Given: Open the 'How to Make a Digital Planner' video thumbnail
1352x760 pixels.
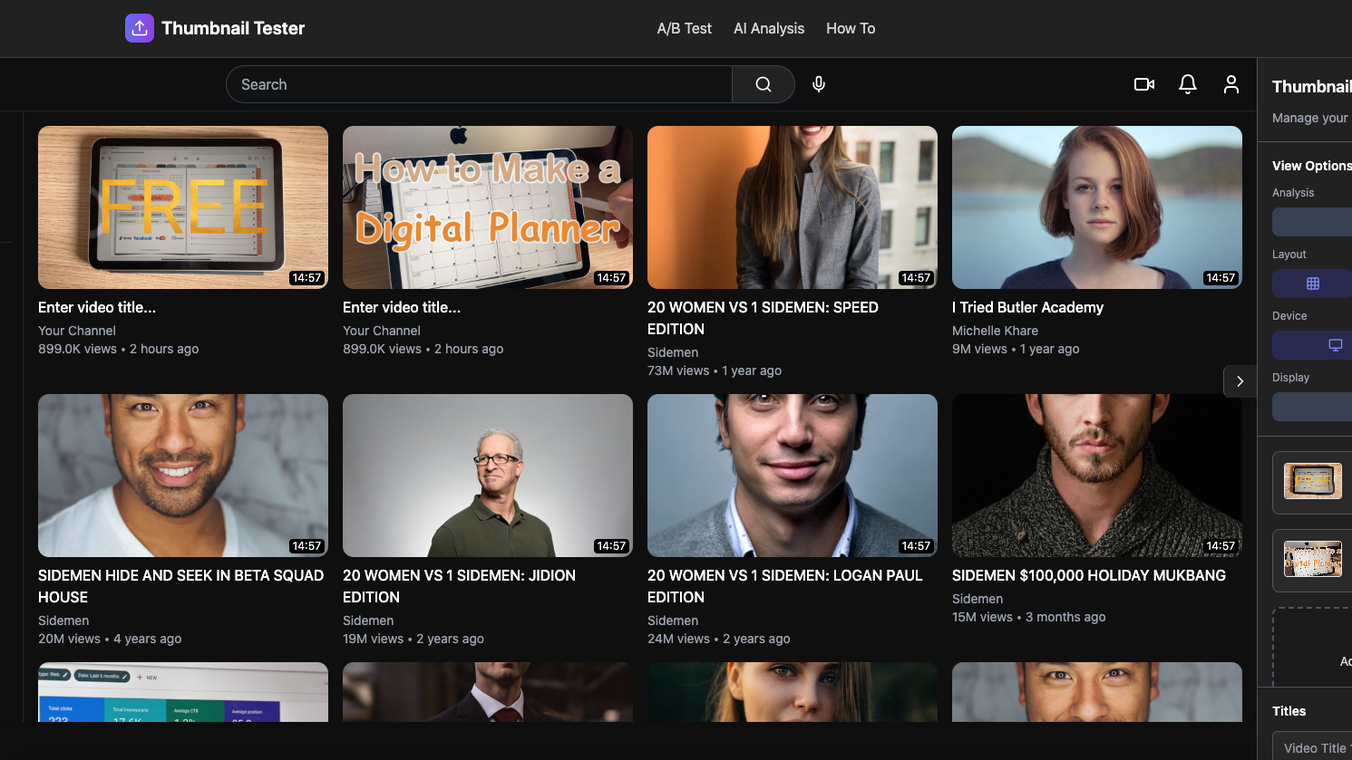Looking at the screenshot, I should tap(487, 207).
